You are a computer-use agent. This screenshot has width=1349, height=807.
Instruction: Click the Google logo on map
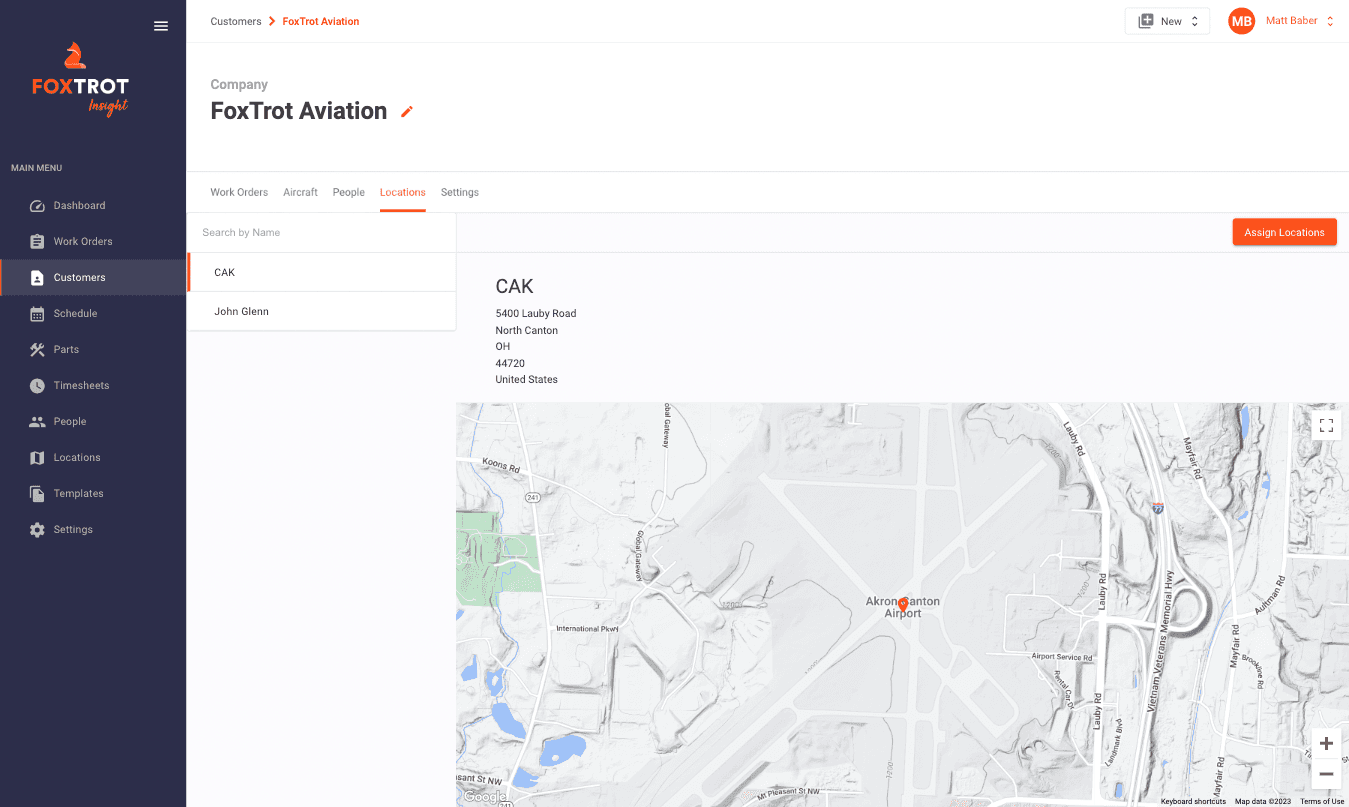pos(484,797)
